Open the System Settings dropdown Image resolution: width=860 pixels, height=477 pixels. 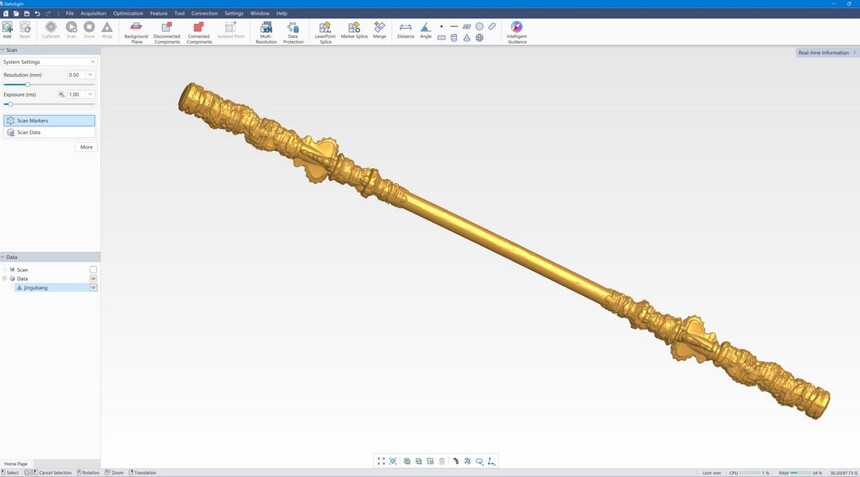49,62
